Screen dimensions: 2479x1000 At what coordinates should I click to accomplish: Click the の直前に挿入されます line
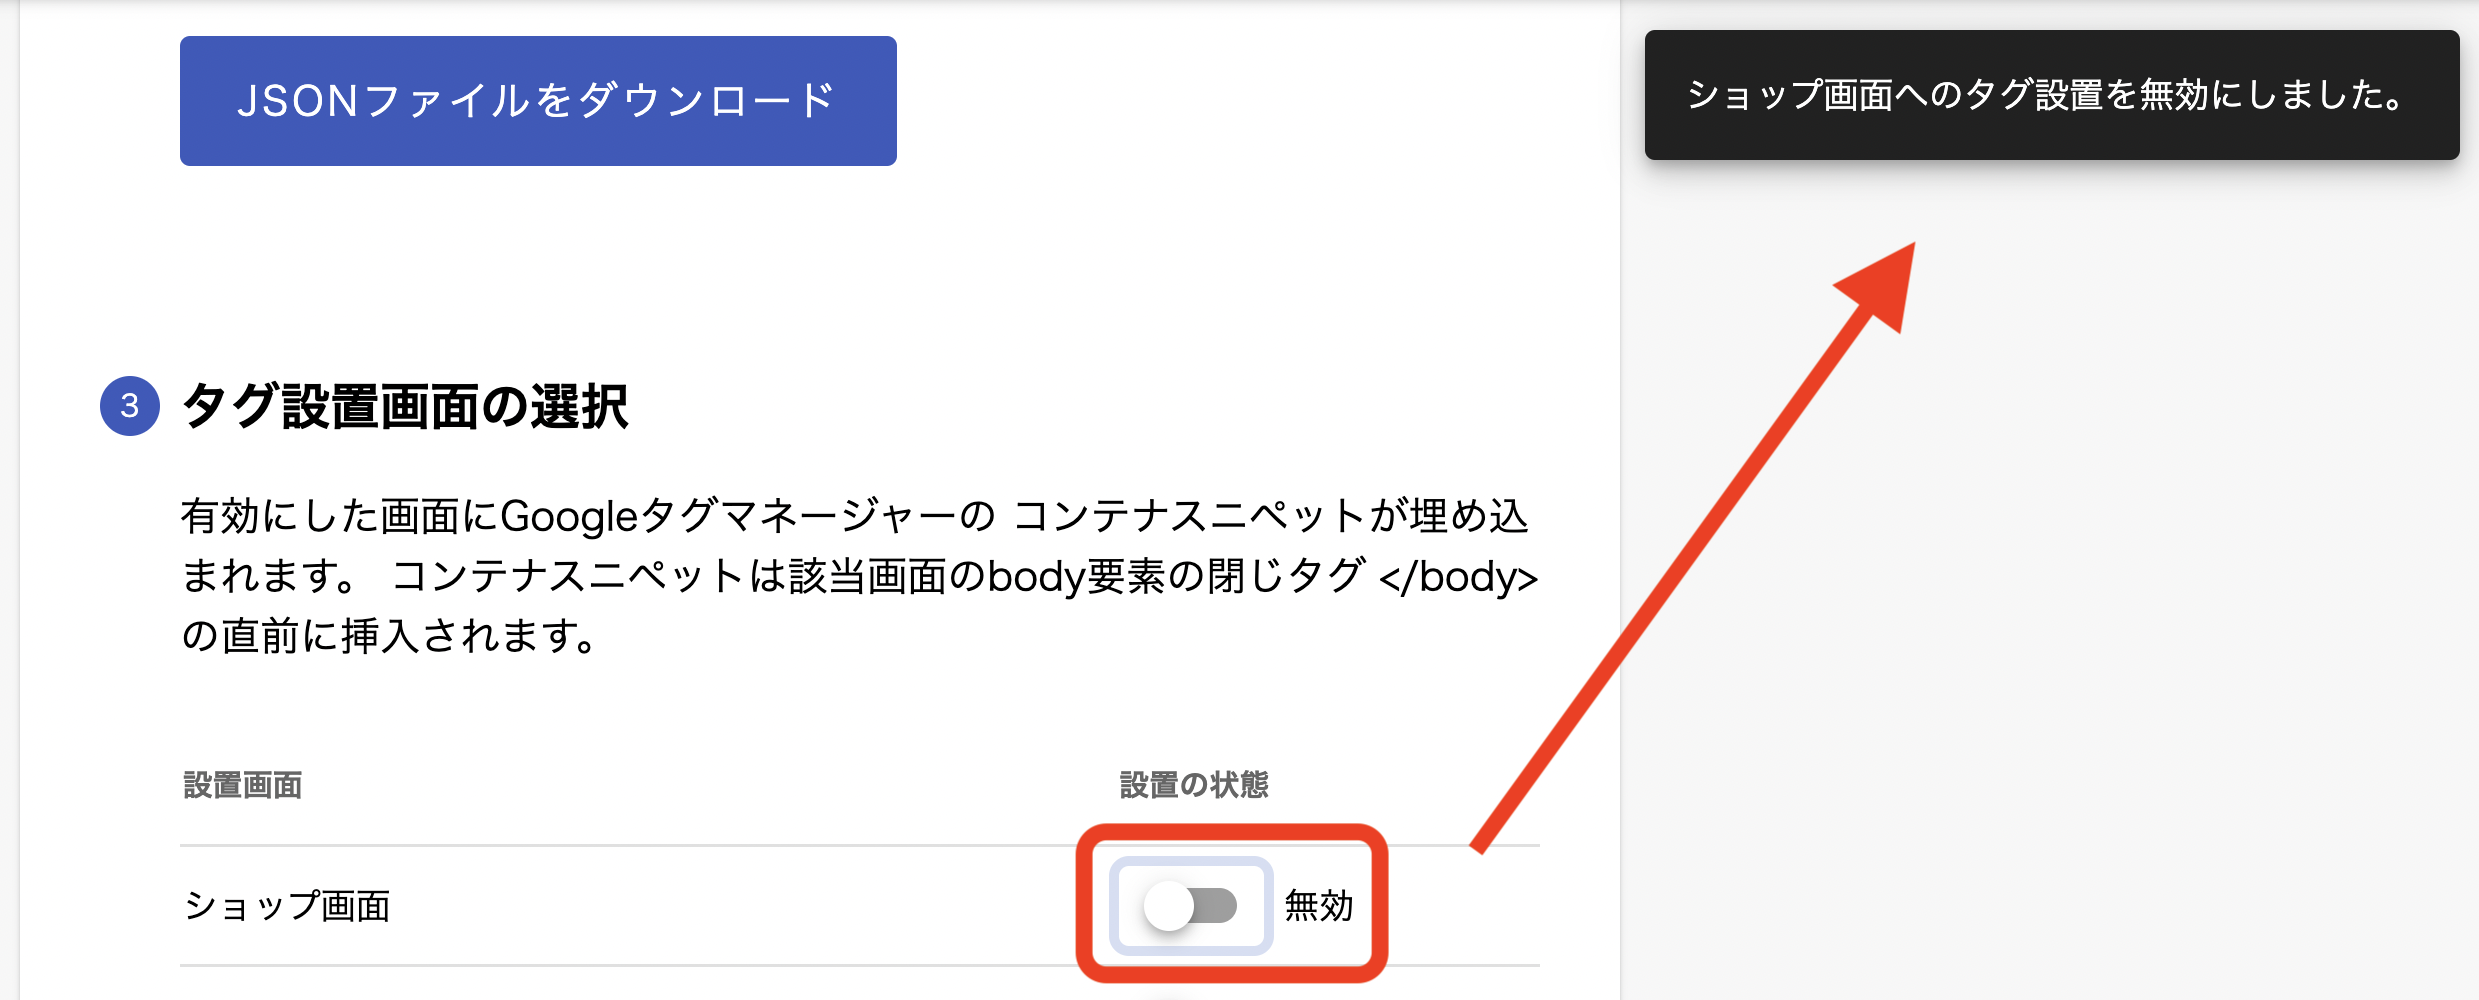(390, 636)
